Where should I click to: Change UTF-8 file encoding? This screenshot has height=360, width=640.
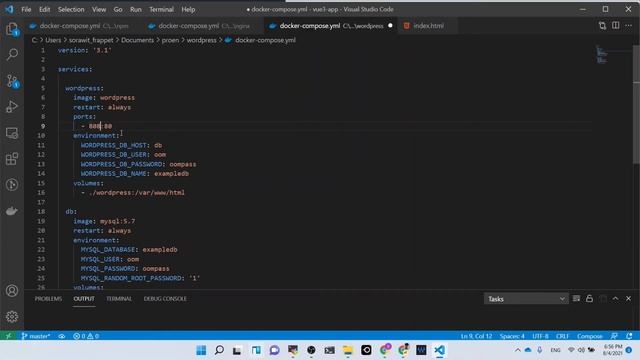[540, 336]
